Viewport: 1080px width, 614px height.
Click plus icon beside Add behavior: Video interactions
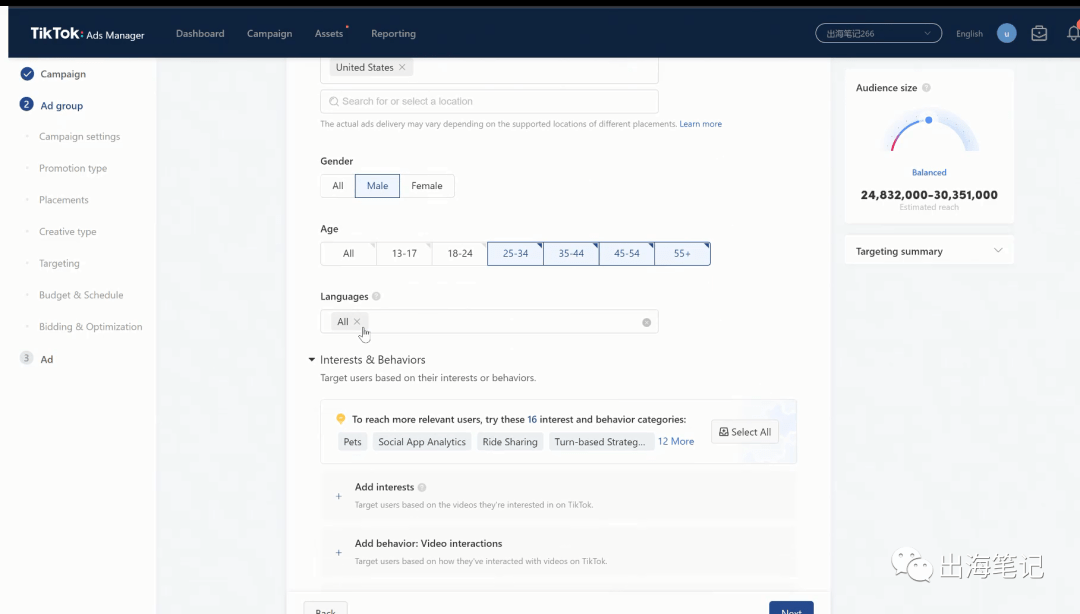[x=338, y=552]
